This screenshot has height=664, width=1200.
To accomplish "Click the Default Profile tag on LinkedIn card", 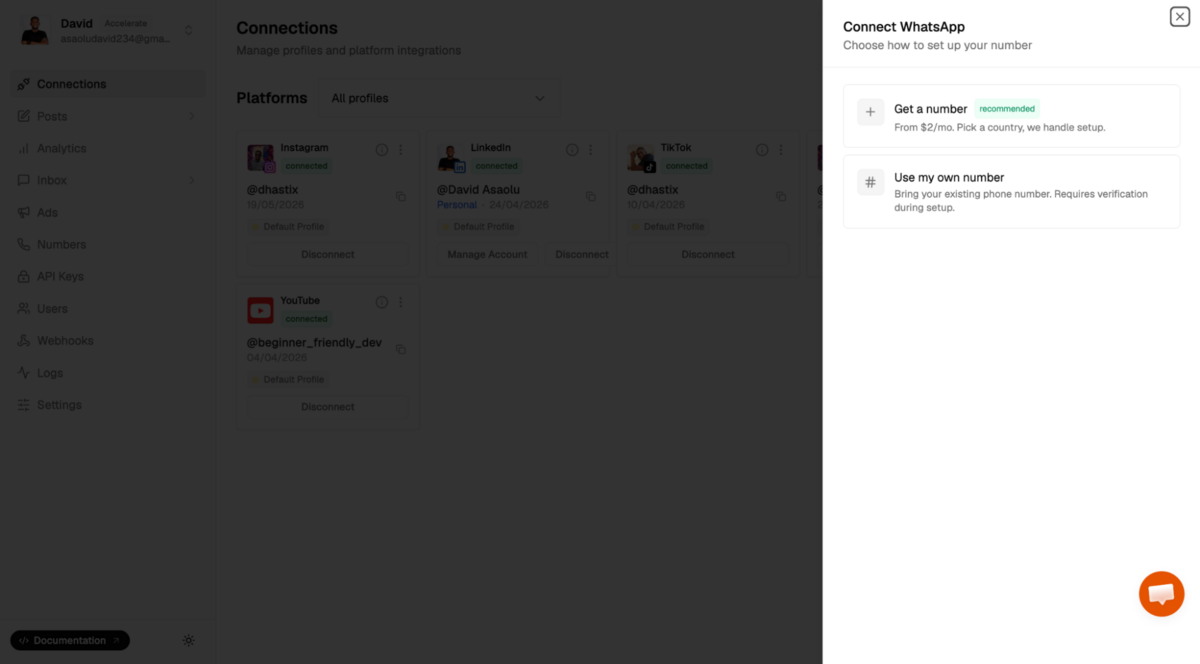I will click(477, 227).
